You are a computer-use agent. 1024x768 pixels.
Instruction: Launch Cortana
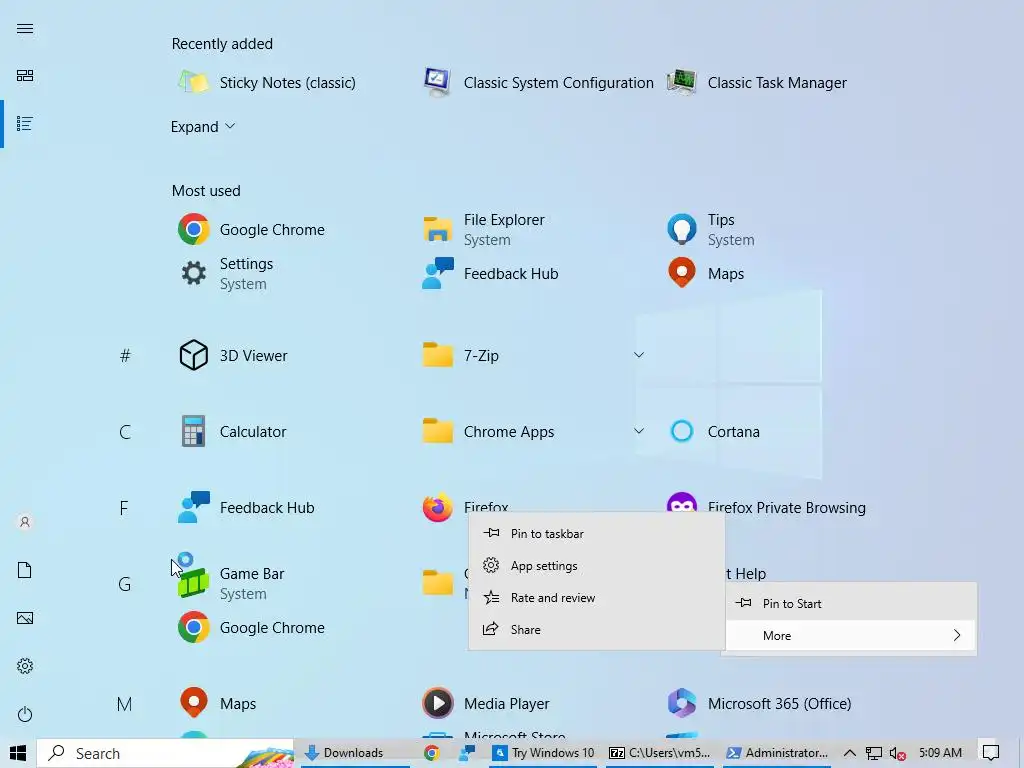coord(713,432)
